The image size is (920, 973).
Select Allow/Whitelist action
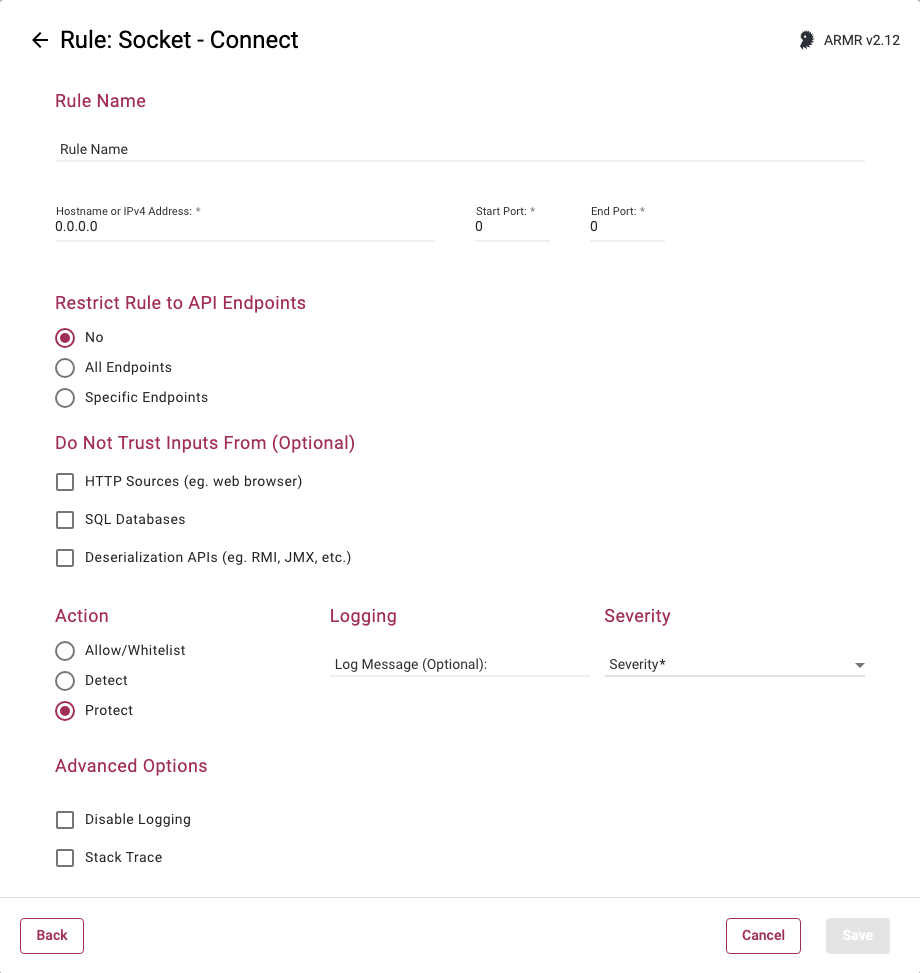coord(65,651)
